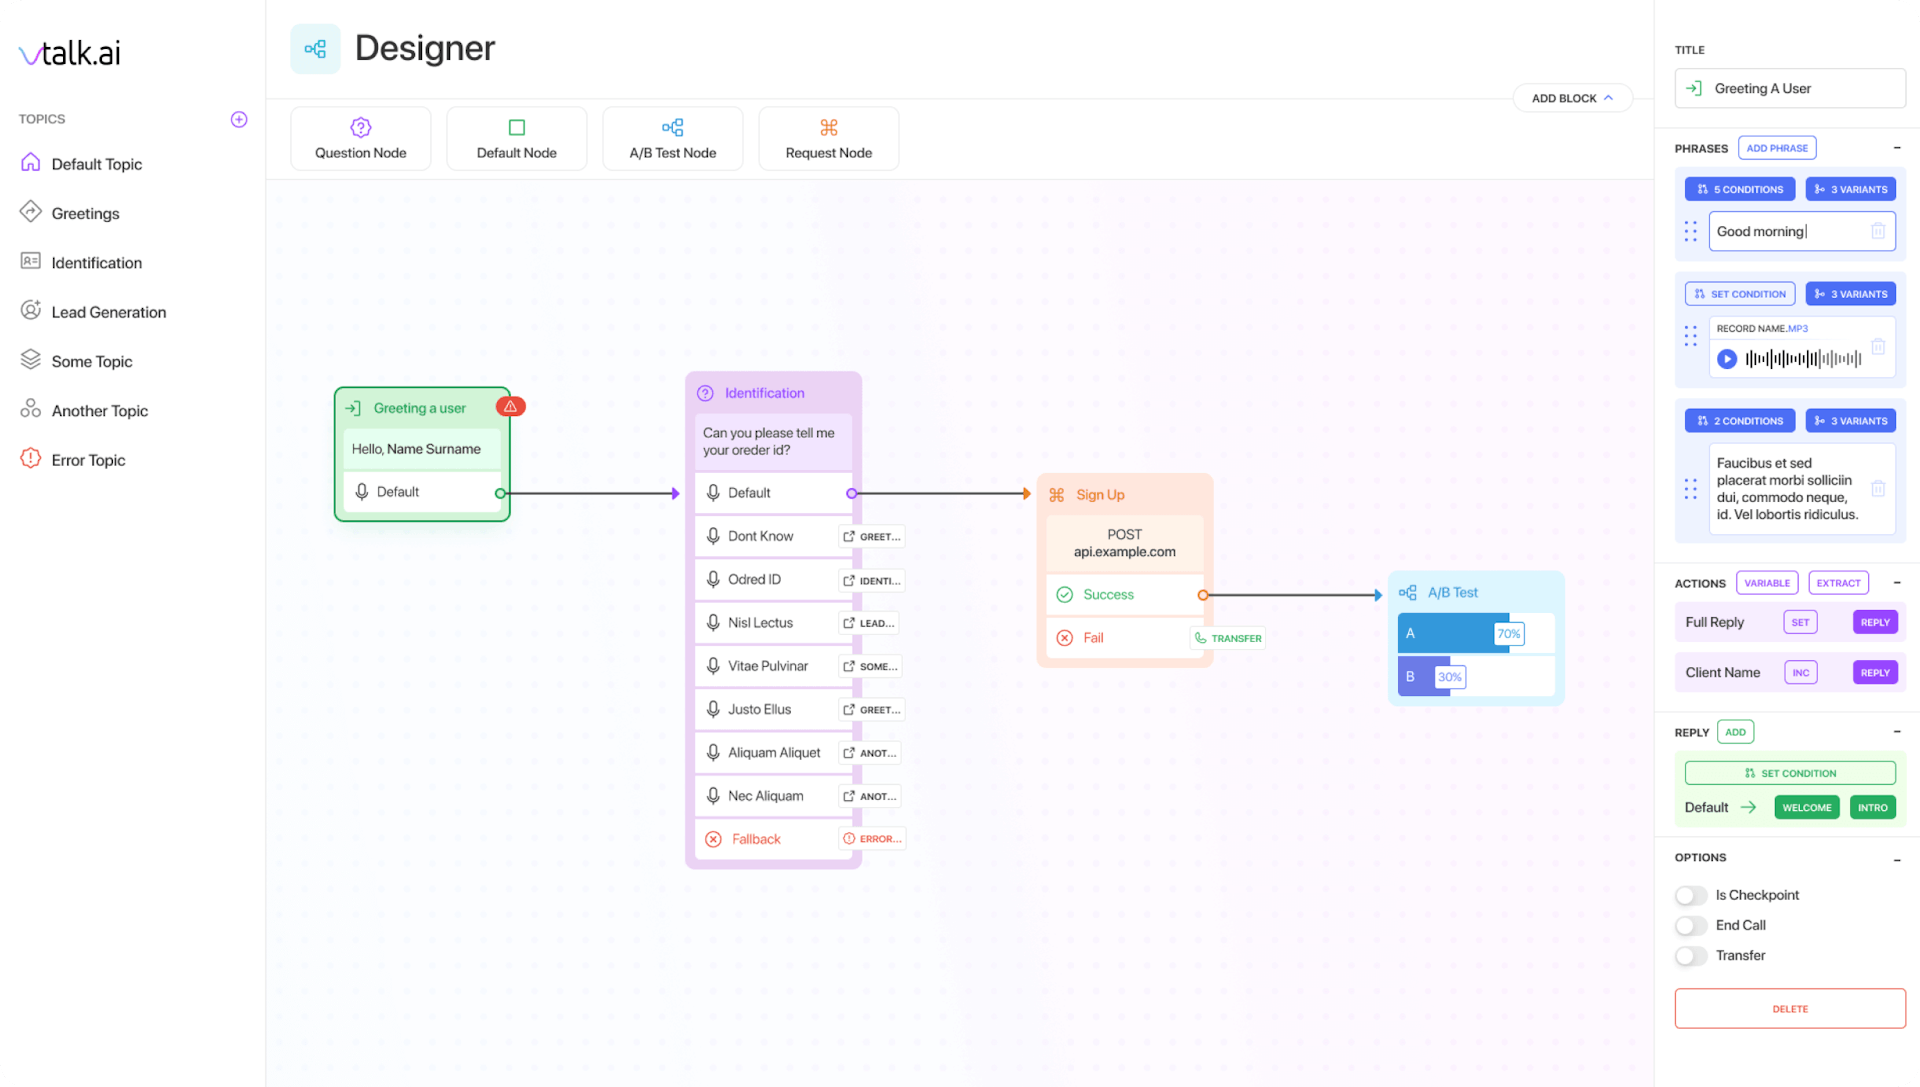Delete the Good morning phrase trash icon
Screen dimensions: 1920x1087
point(1878,231)
